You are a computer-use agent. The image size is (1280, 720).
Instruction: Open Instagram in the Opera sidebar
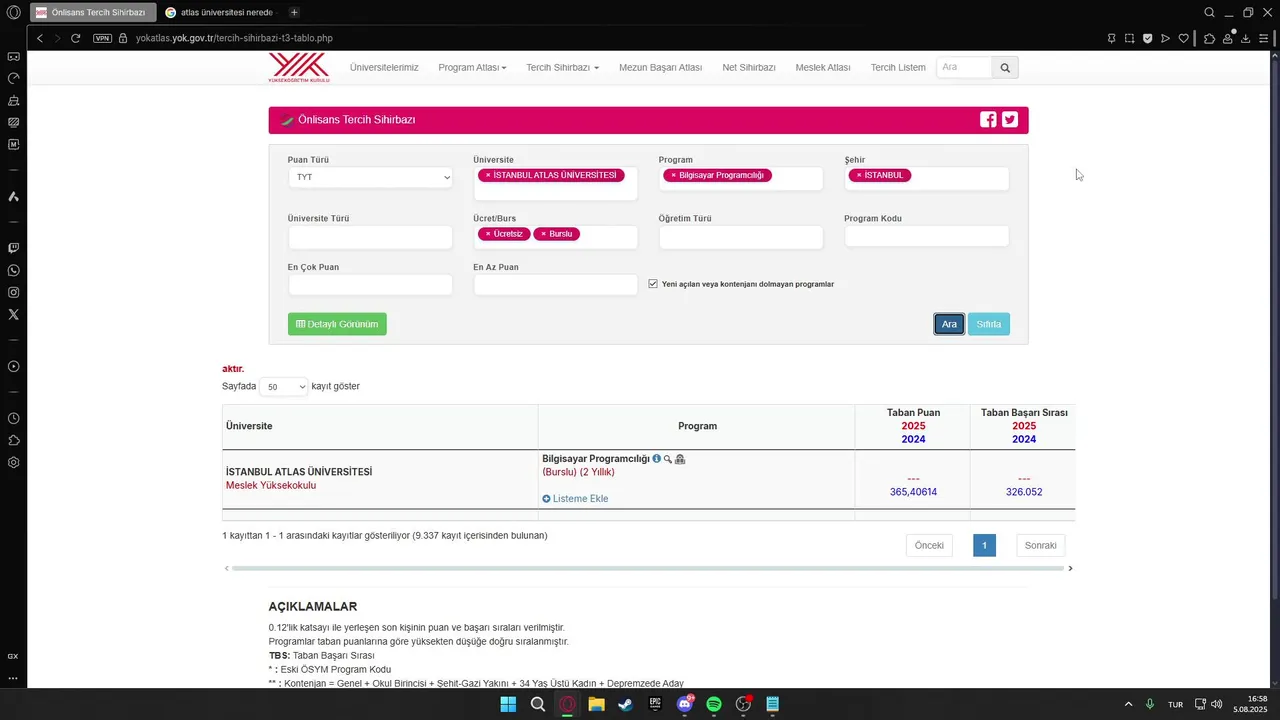(13, 292)
